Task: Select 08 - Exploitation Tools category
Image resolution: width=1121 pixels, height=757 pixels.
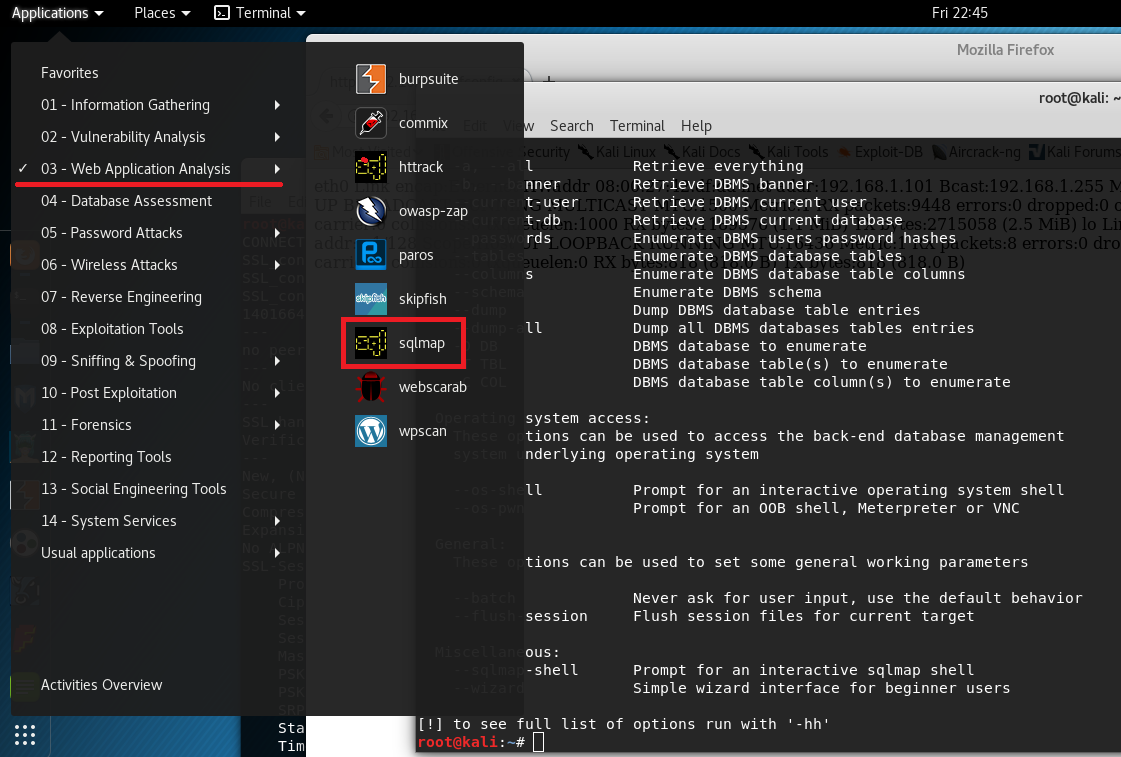Action: 112,329
